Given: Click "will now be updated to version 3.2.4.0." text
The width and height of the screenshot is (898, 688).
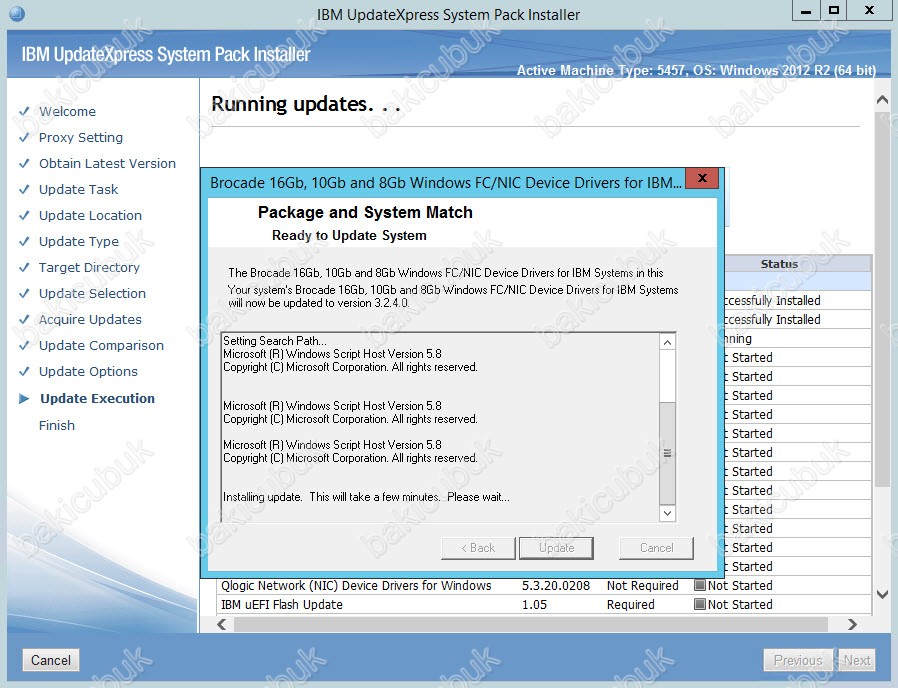Looking at the screenshot, I should click(x=318, y=303).
